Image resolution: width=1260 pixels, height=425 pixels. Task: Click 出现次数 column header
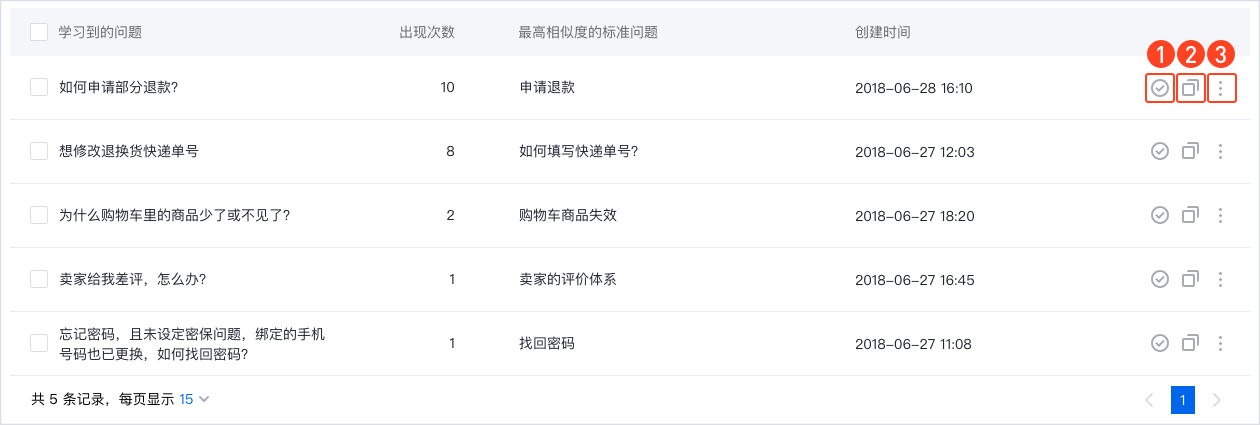pos(427,32)
